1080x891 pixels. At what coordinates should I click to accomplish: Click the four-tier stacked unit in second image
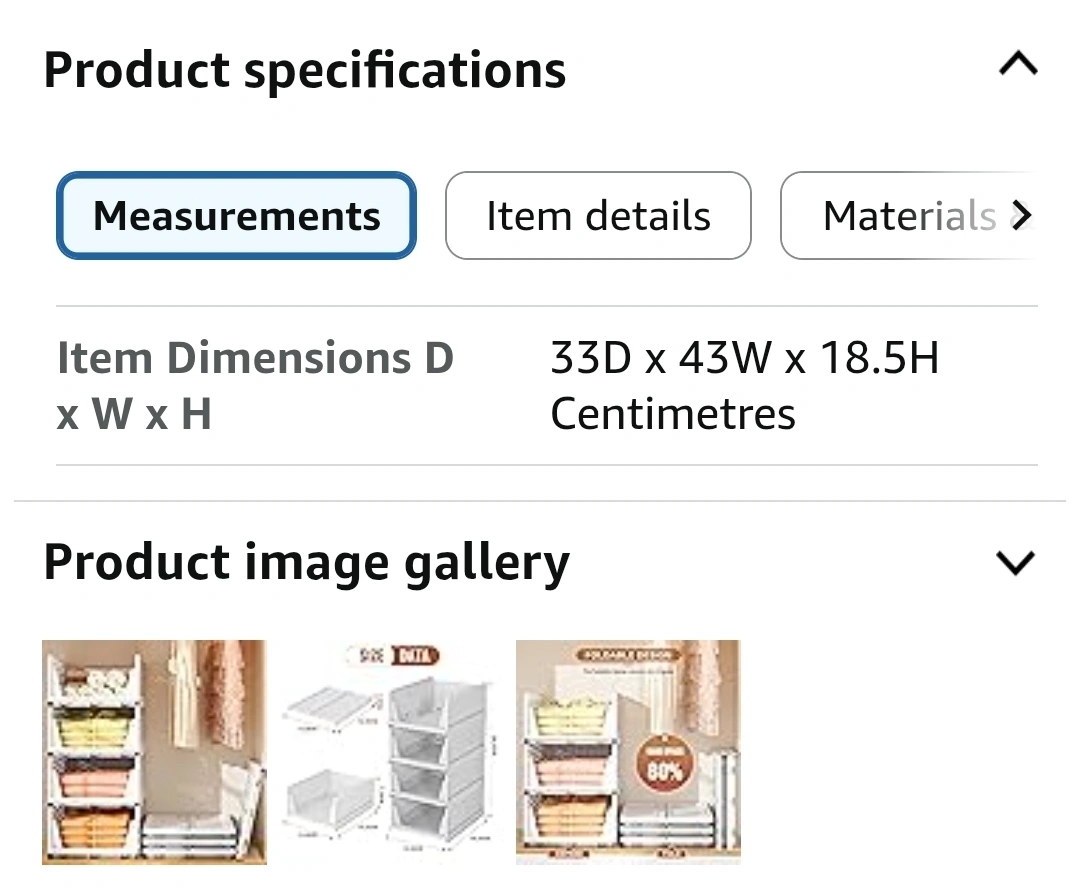click(x=438, y=760)
